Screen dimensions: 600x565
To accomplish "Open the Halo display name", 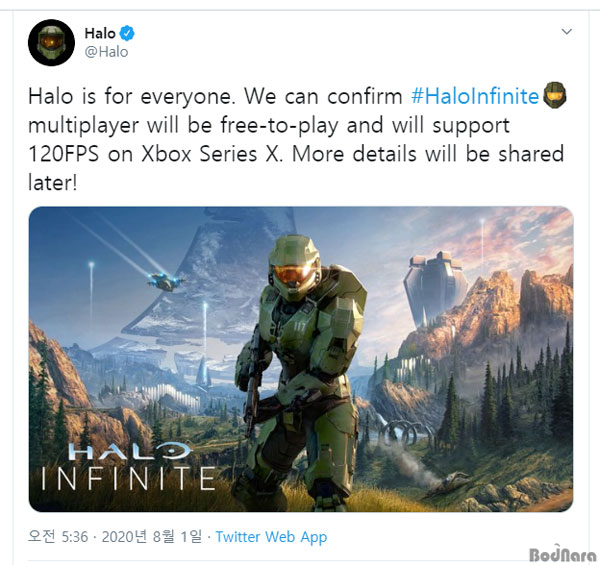I will coord(100,33).
